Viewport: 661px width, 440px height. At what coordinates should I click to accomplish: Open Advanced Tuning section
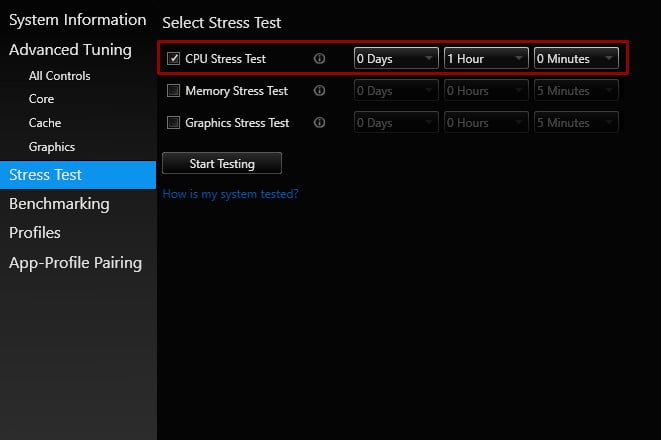(70, 50)
